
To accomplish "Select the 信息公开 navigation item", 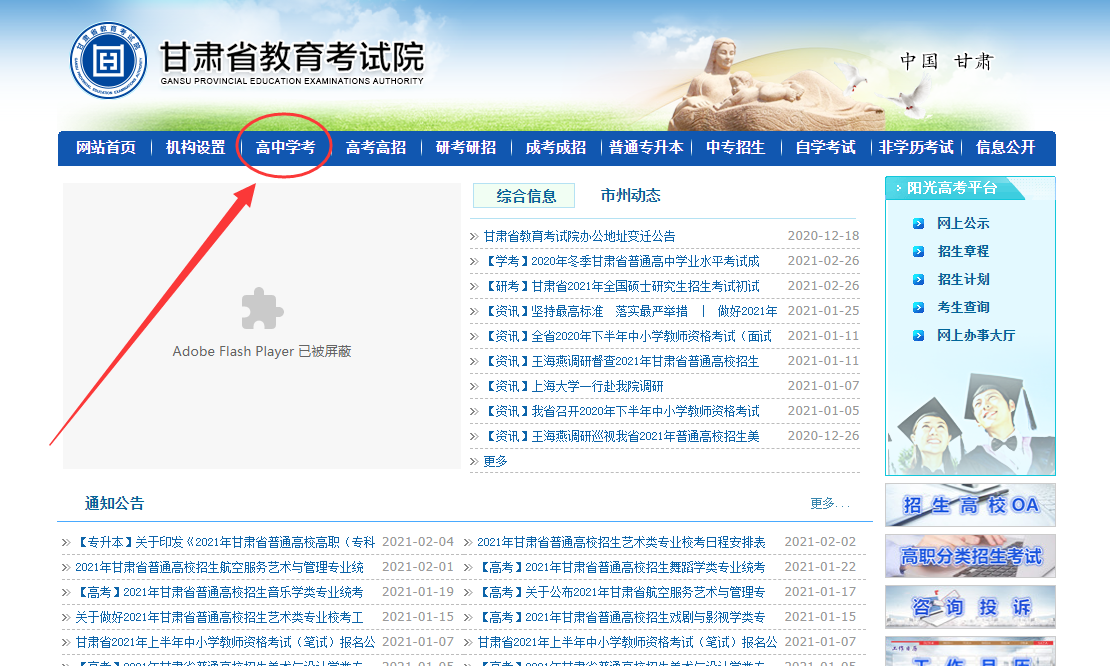I will tap(1005, 148).
